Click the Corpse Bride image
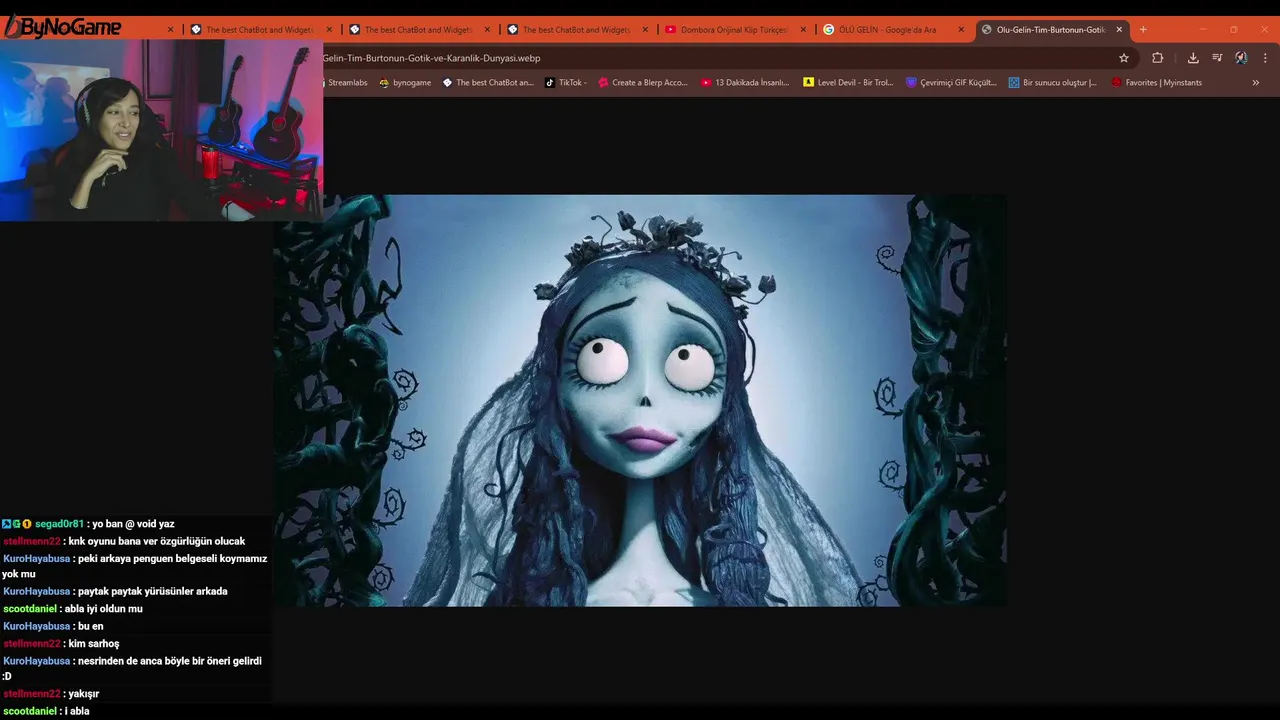Viewport: 1280px width, 720px height. point(640,400)
